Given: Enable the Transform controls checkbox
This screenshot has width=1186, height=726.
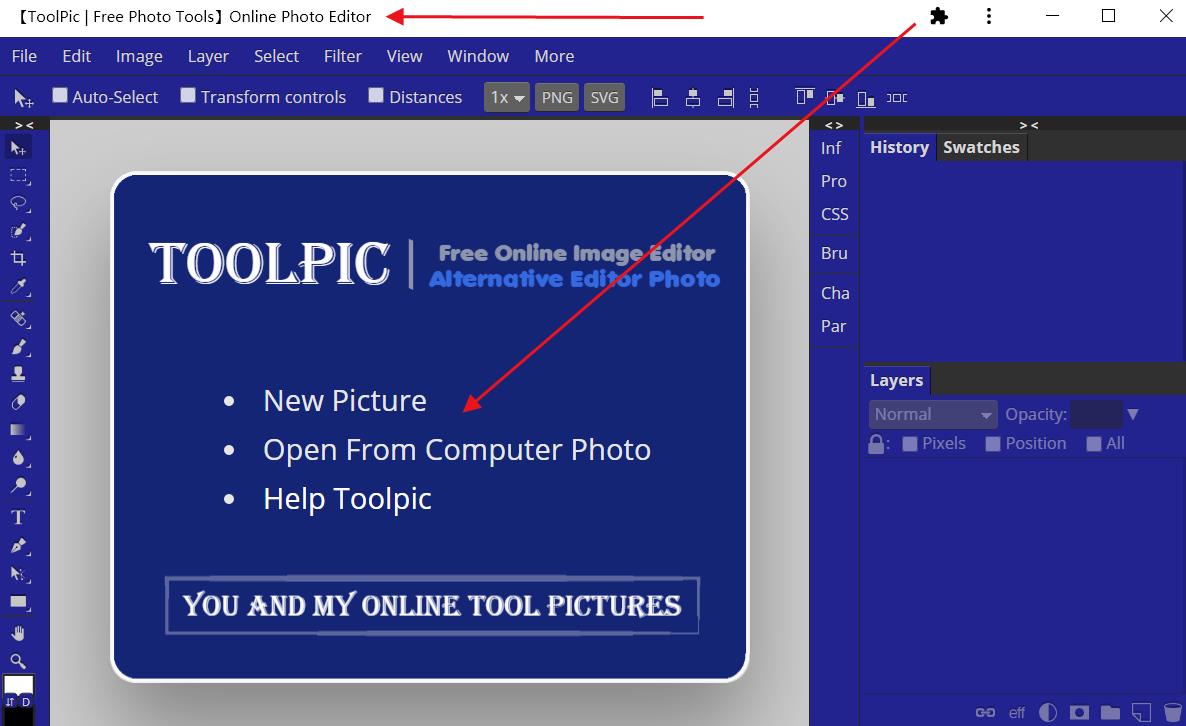Looking at the screenshot, I should [188, 95].
